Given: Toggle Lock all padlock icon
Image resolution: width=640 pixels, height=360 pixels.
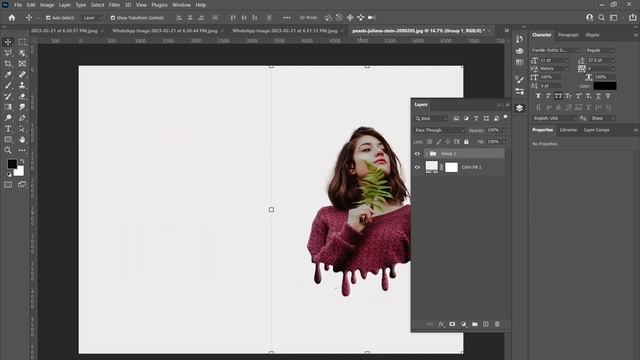Looking at the screenshot, I should click(466, 142).
